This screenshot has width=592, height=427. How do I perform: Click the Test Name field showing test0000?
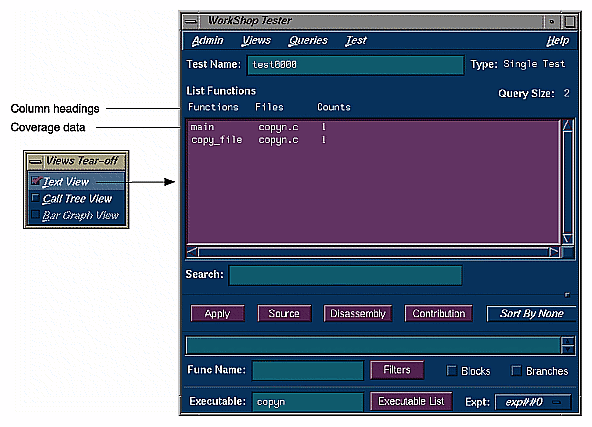356,65
